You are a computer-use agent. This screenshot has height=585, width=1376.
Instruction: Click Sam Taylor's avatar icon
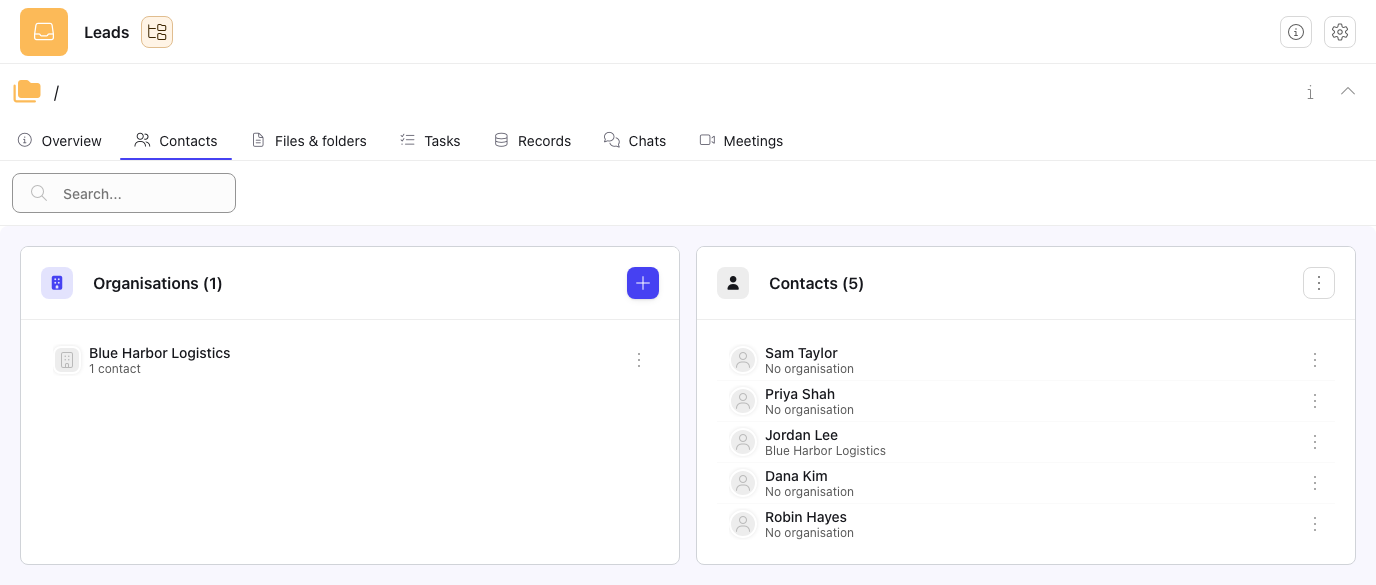(x=743, y=360)
